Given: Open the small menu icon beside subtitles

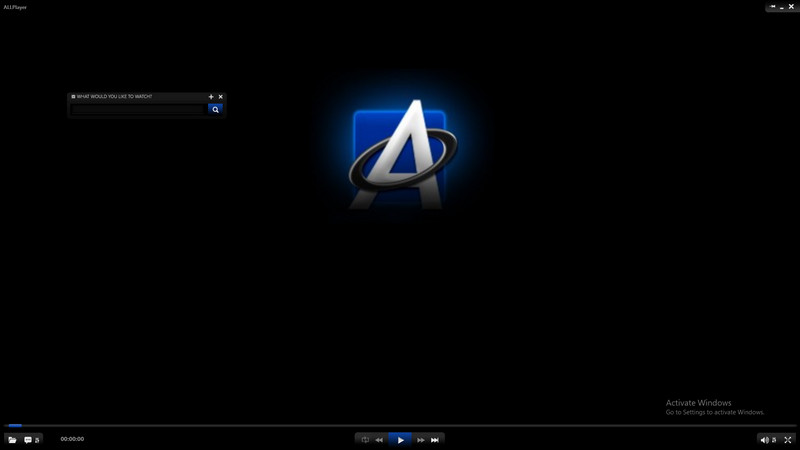Looking at the screenshot, I should [x=37, y=440].
